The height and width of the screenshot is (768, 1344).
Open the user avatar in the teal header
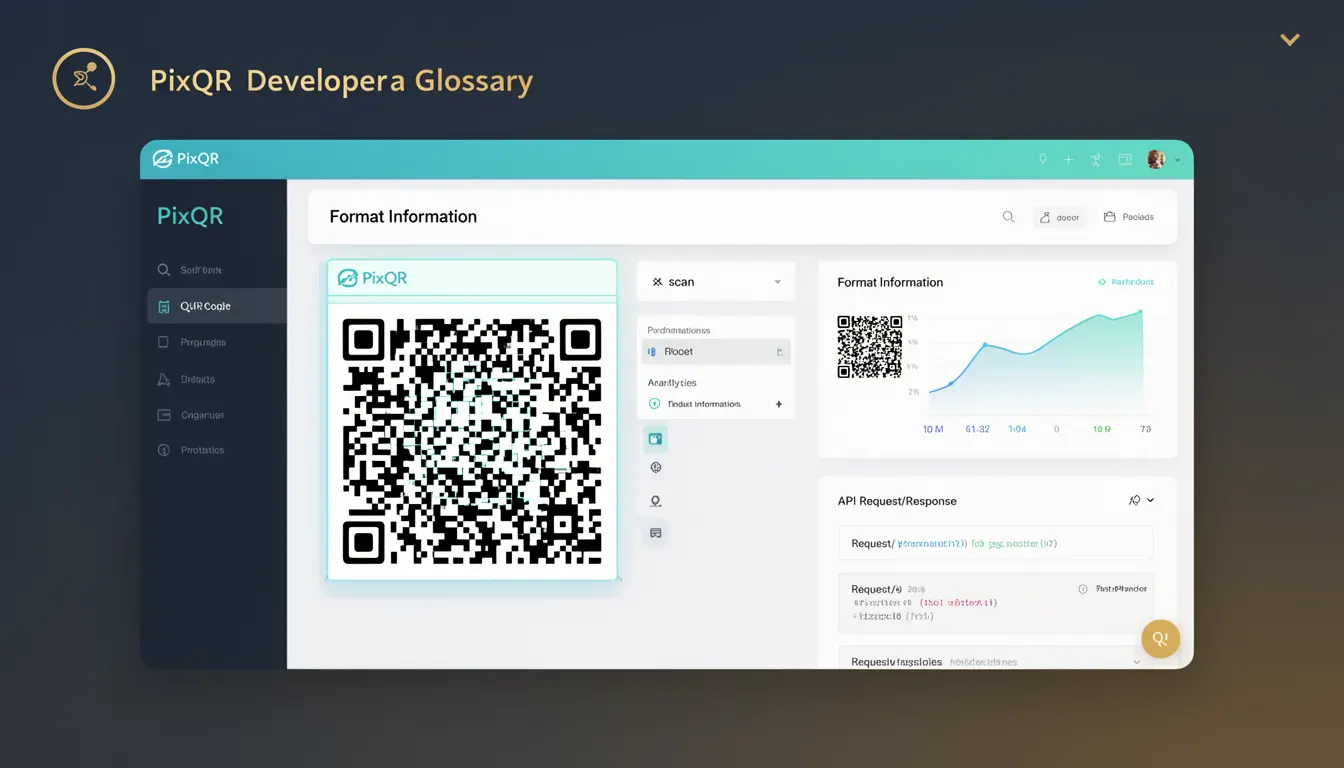[1156, 159]
